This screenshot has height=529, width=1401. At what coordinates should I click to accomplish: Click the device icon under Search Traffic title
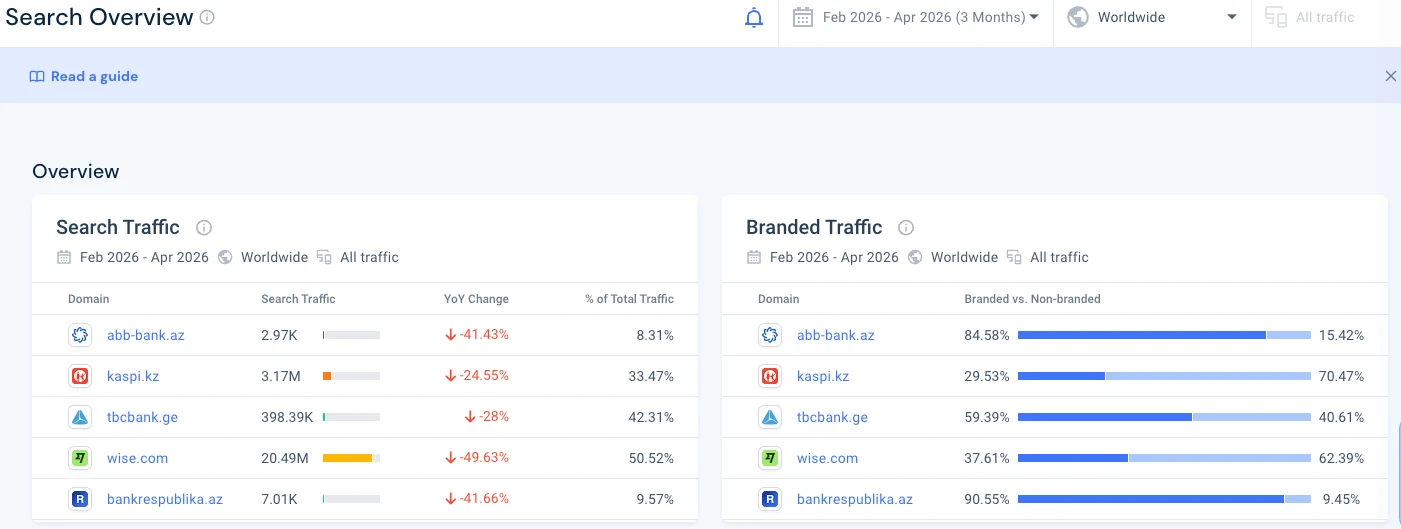click(324, 257)
